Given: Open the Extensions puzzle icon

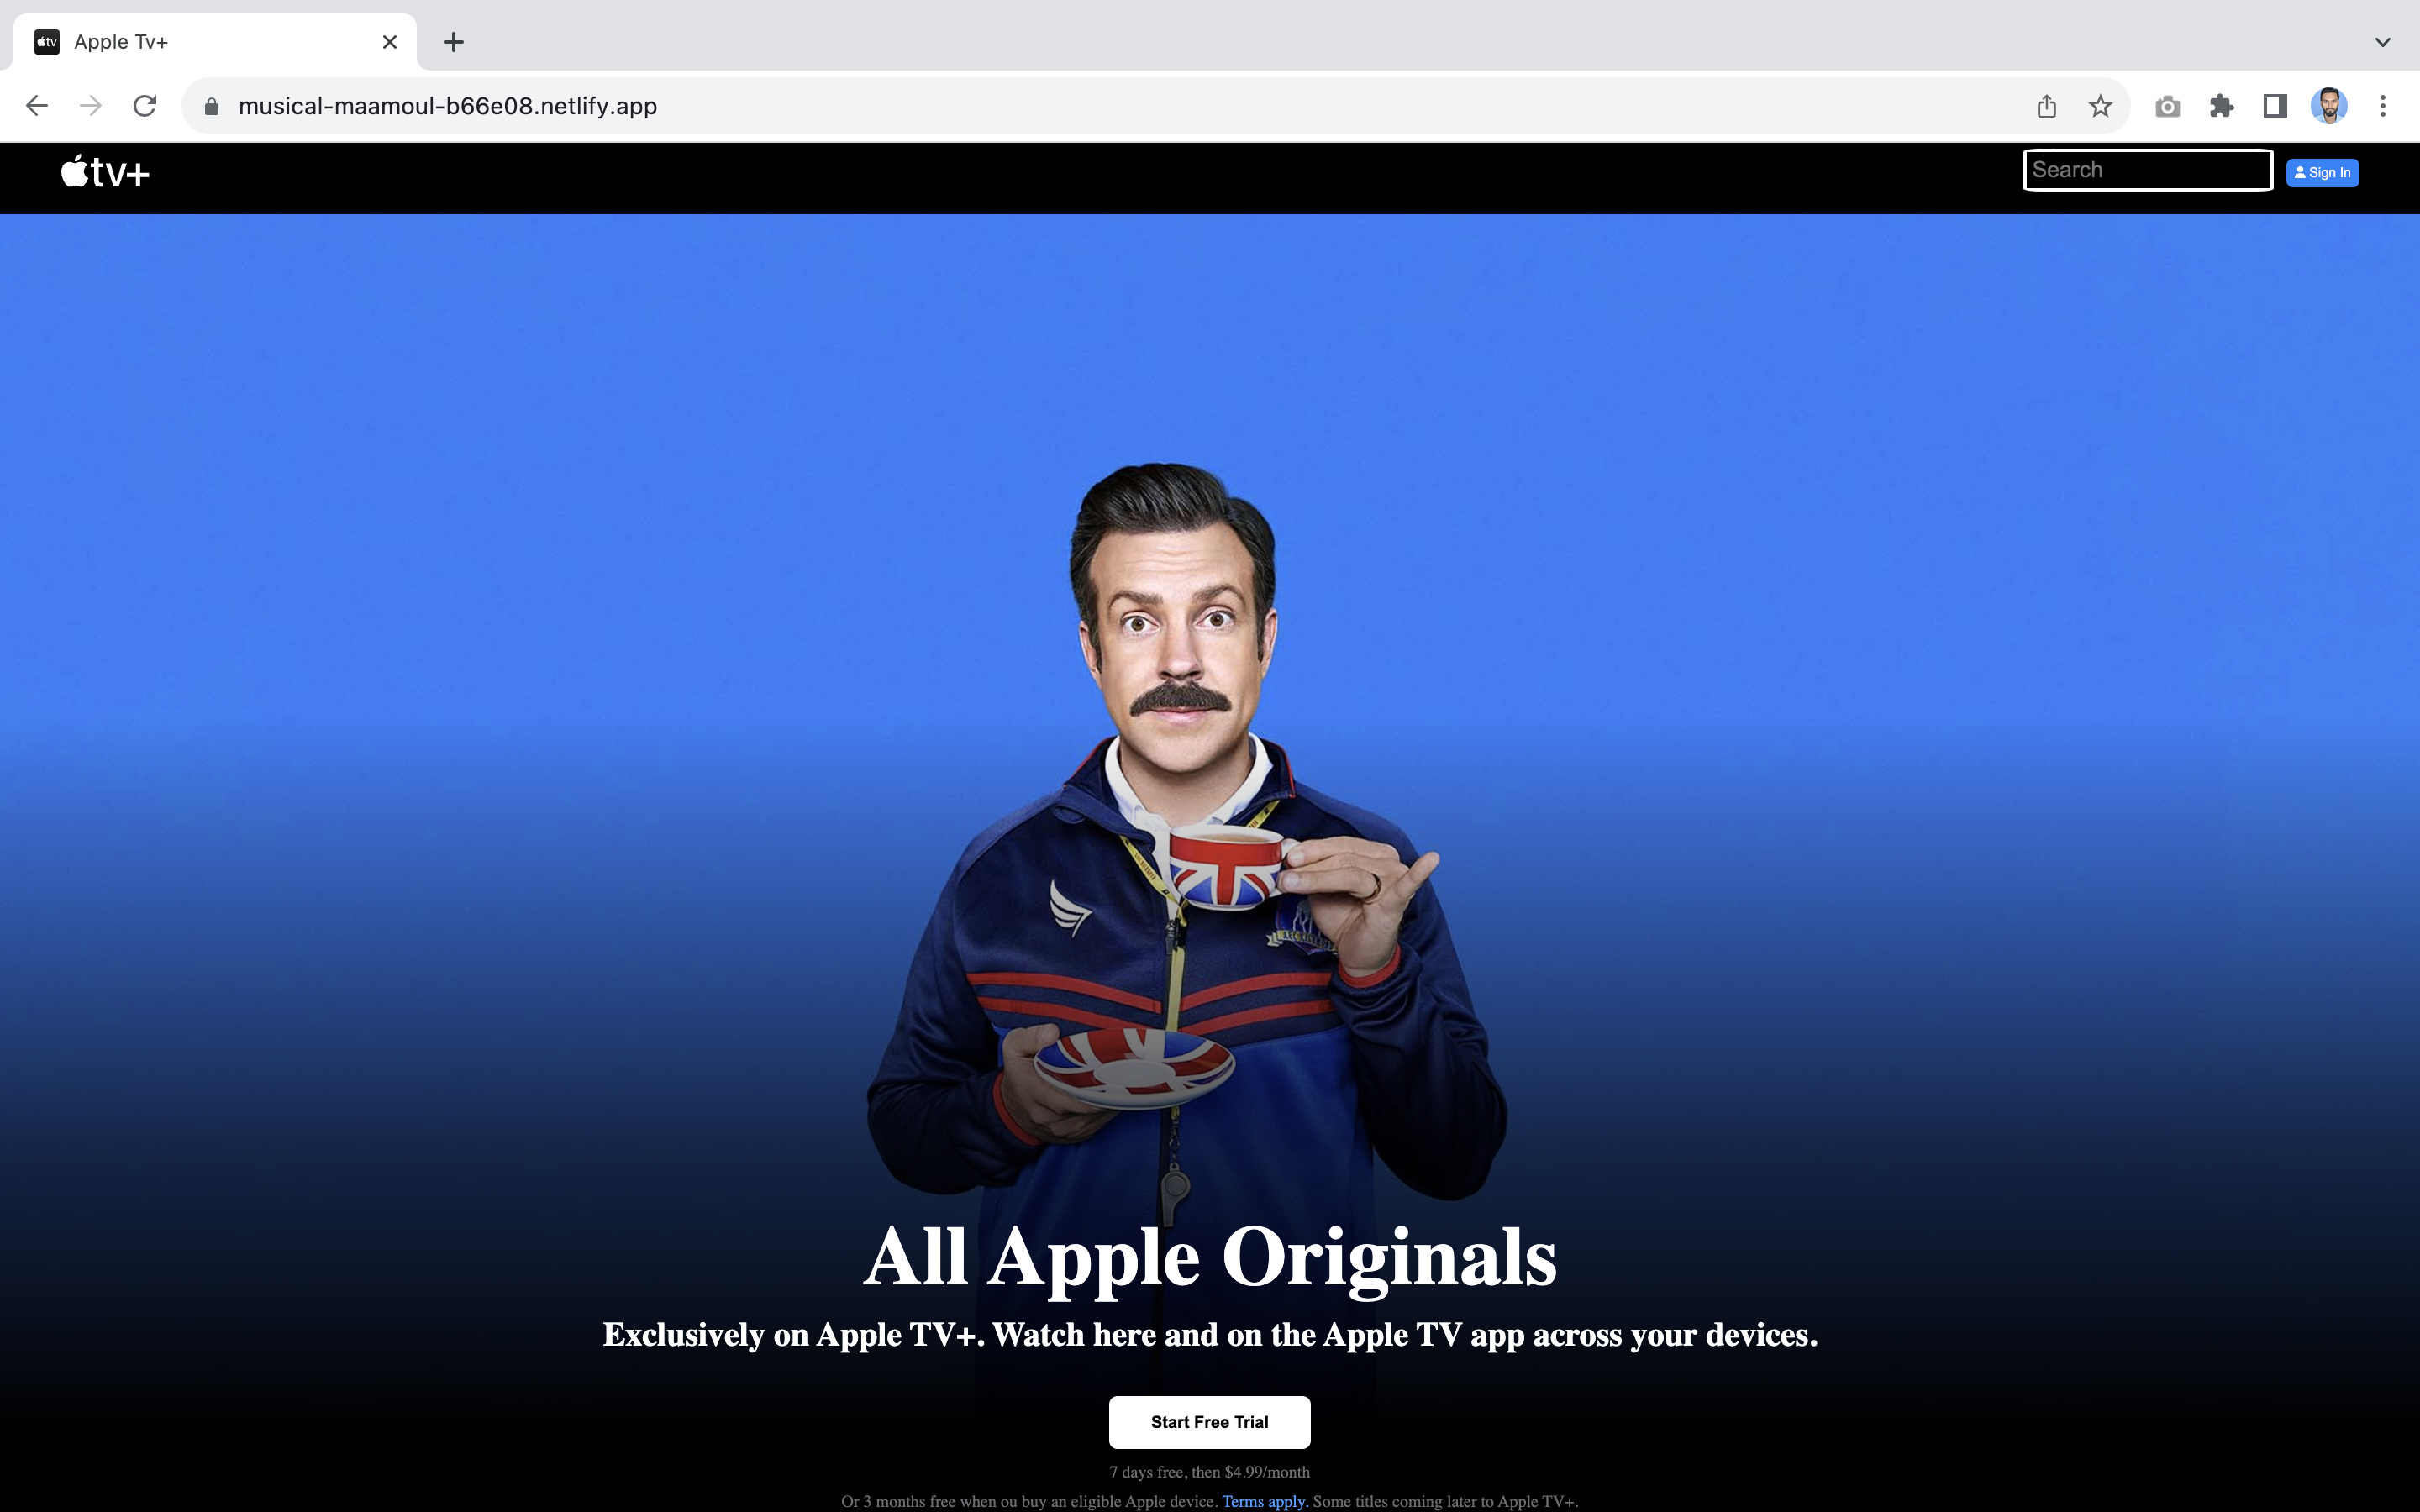Looking at the screenshot, I should pyautogui.click(x=2221, y=106).
